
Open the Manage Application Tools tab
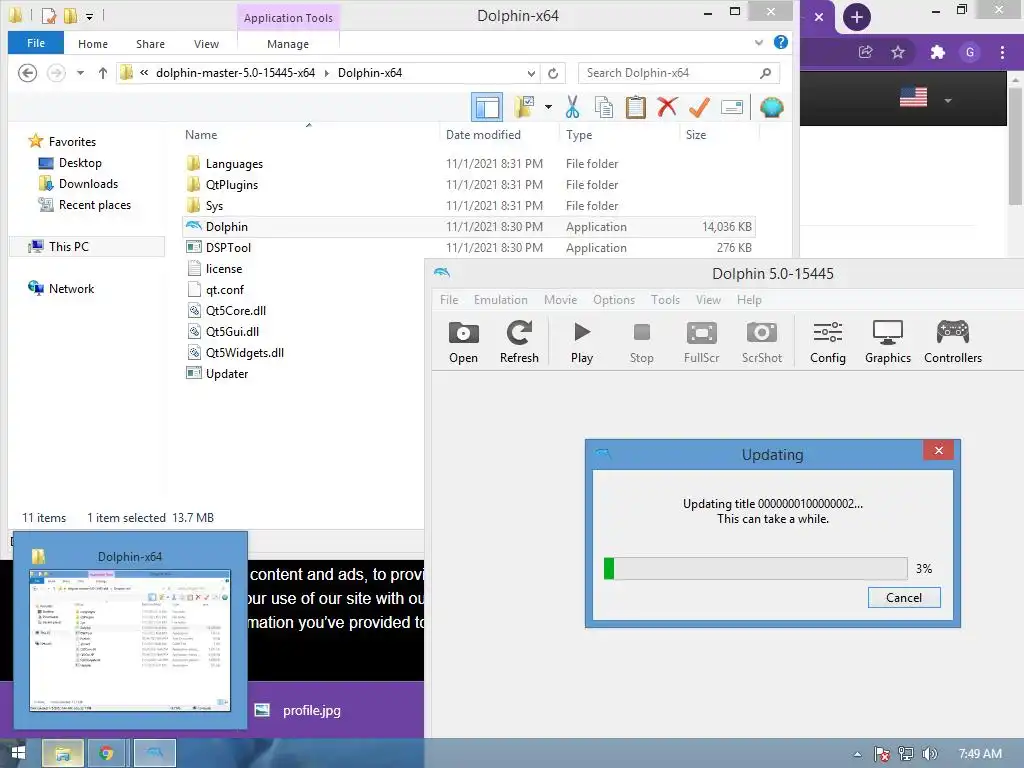click(x=288, y=44)
